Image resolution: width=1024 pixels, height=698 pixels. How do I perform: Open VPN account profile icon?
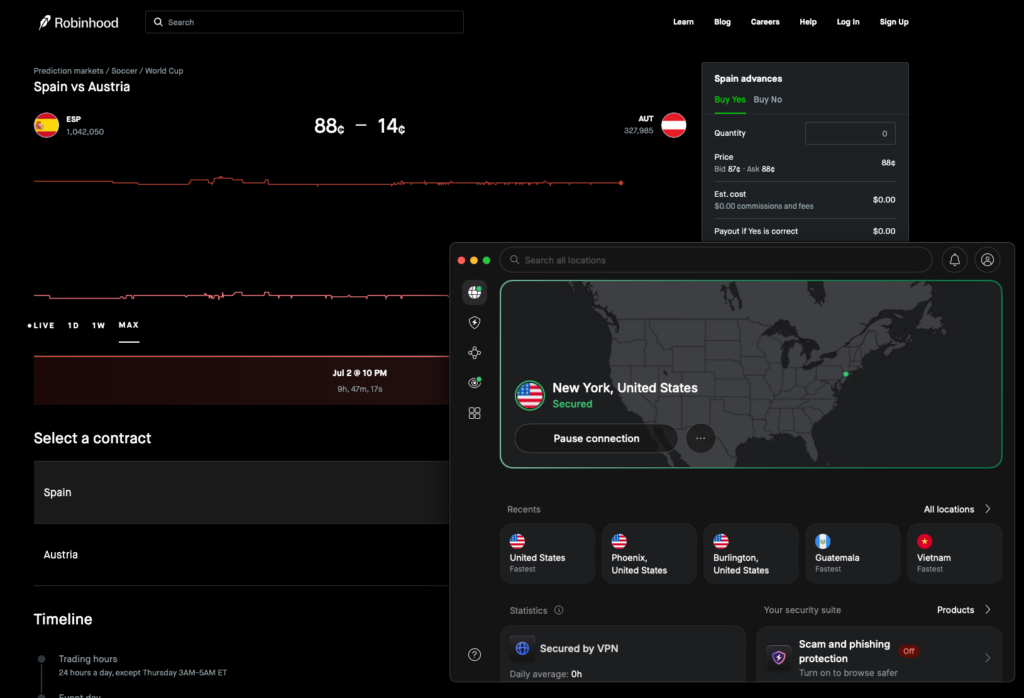pos(987,260)
